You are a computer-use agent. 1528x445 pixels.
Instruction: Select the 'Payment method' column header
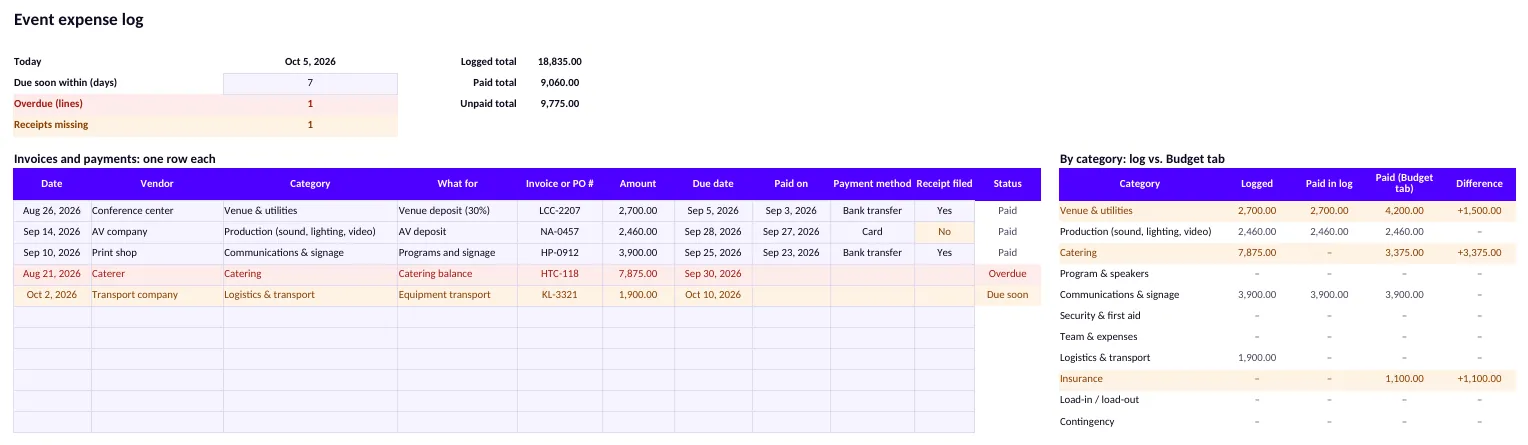pyautogui.click(x=872, y=184)
